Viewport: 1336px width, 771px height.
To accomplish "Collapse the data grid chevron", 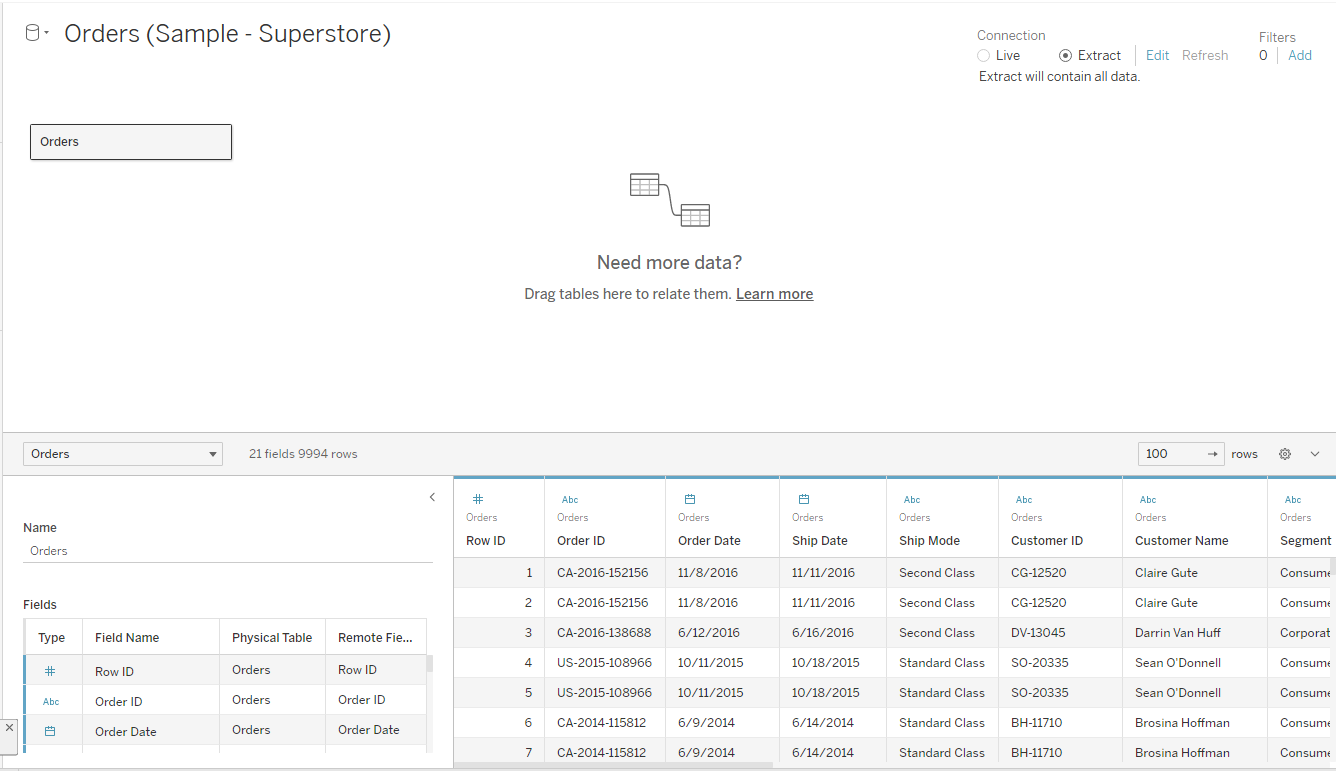I will (x=1315, y=454).
